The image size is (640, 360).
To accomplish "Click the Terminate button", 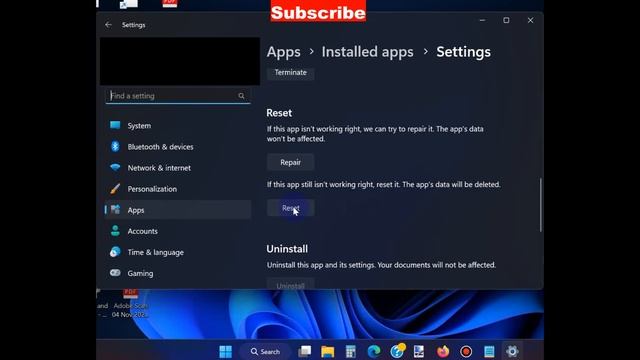I will click(291, 73).
